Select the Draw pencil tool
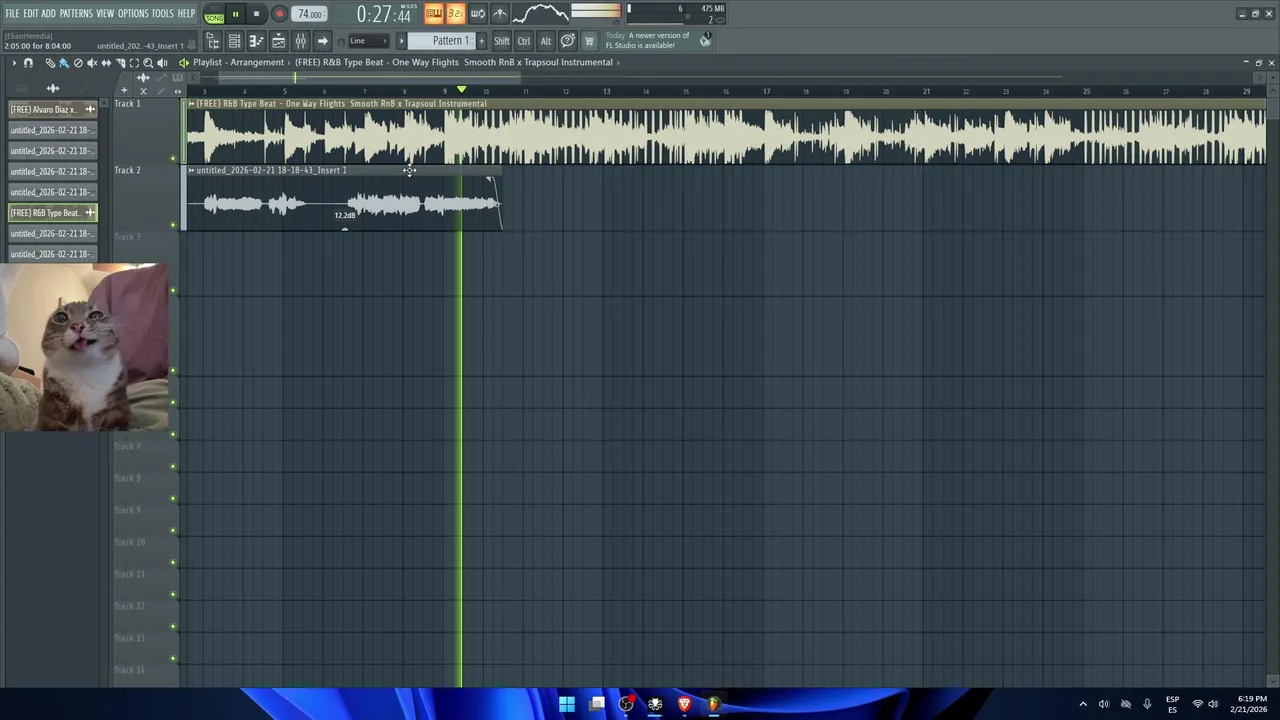Viewport: 1280px width, 720px height. coord(50,63)
